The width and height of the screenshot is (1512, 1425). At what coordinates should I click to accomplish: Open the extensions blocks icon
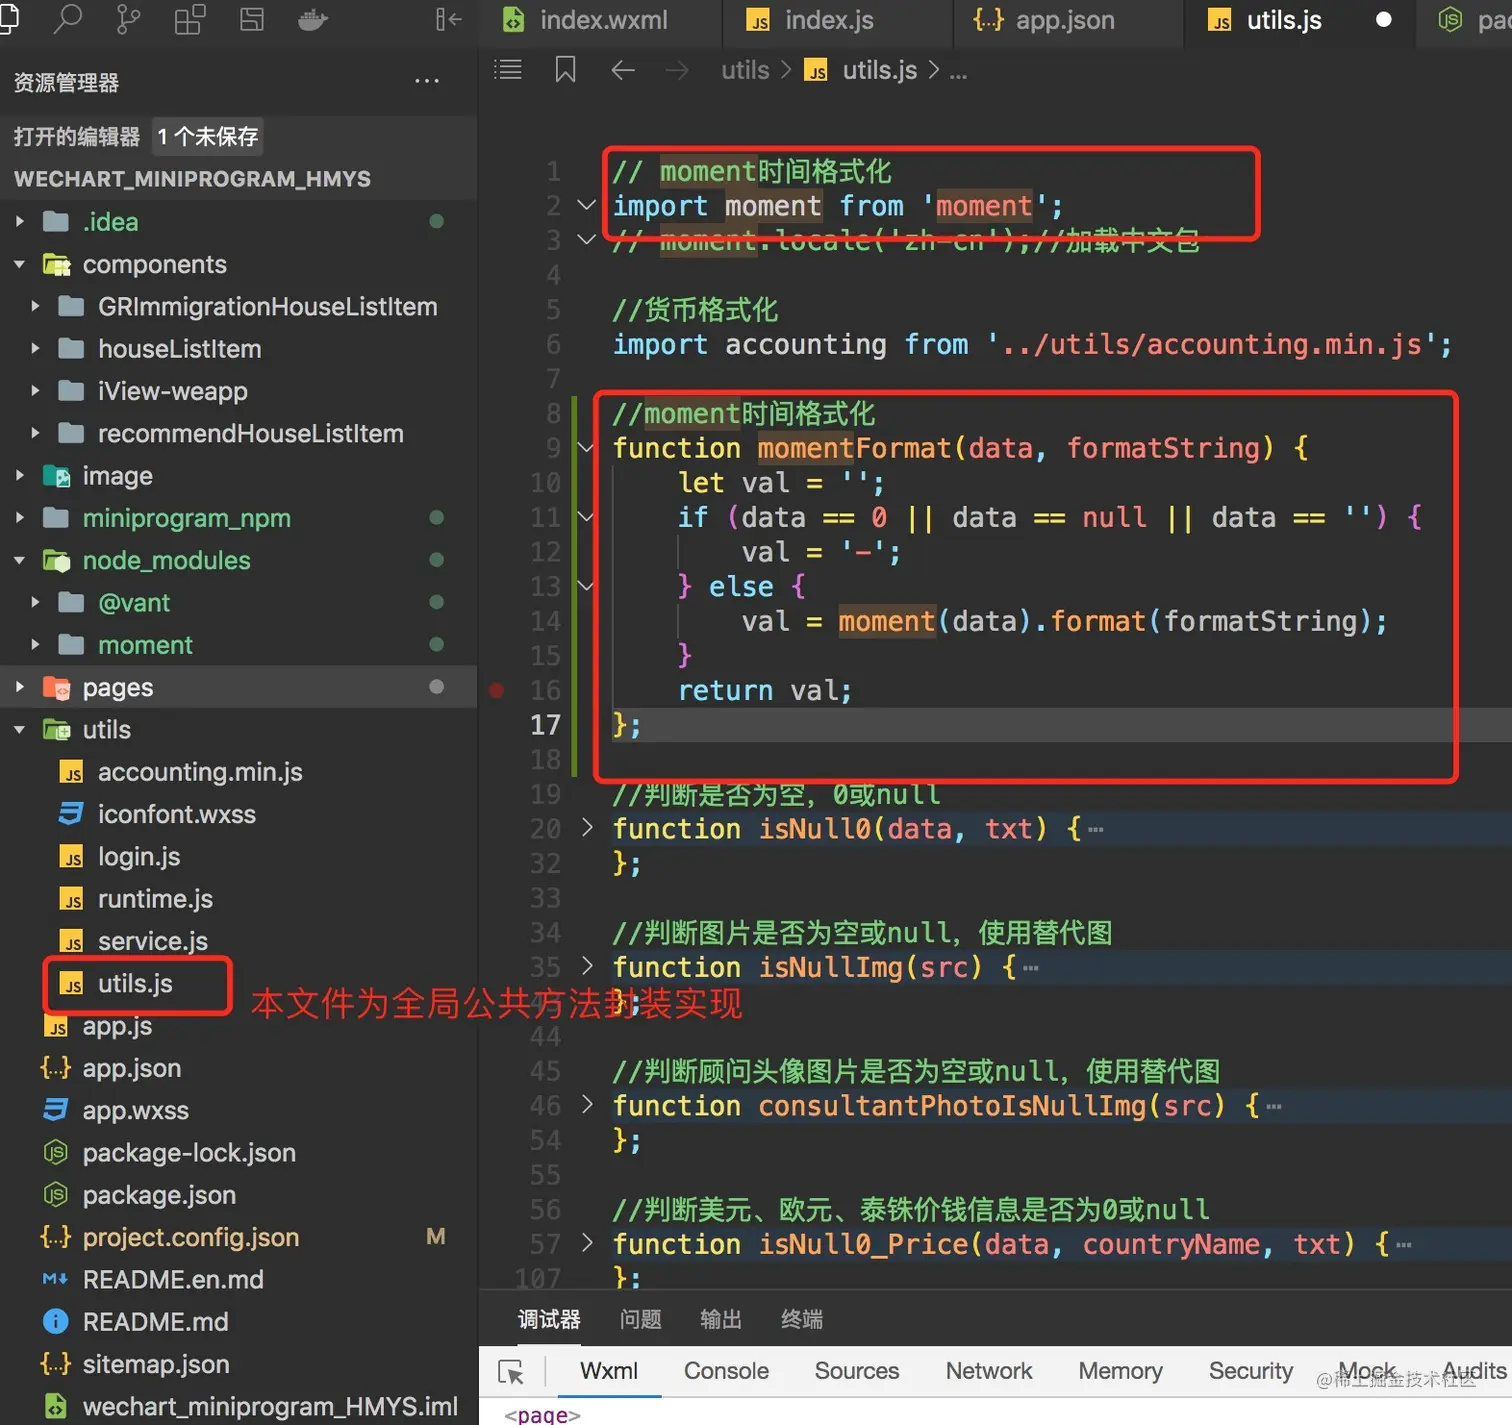(190, 19)
